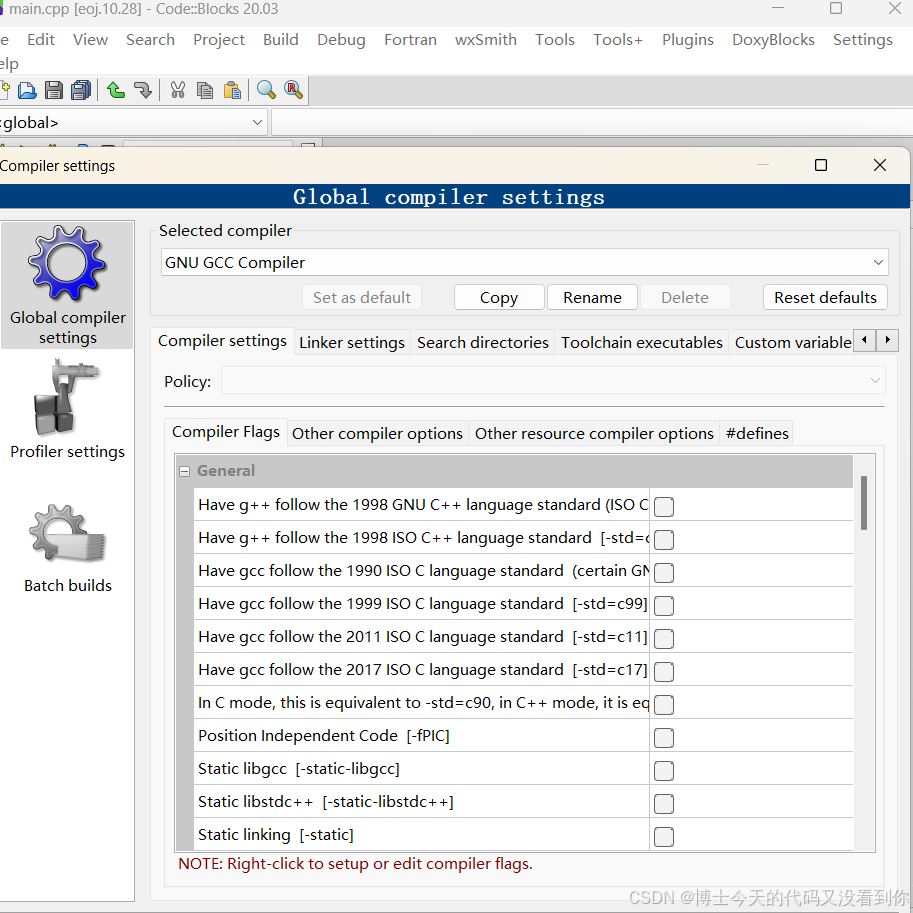
Task: Switch to Custom variables tab
Action: [x=792, y=342]
